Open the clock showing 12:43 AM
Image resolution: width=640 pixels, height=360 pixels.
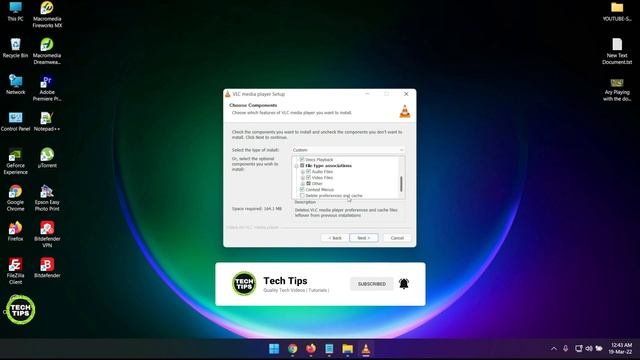[x=620, y=348]
